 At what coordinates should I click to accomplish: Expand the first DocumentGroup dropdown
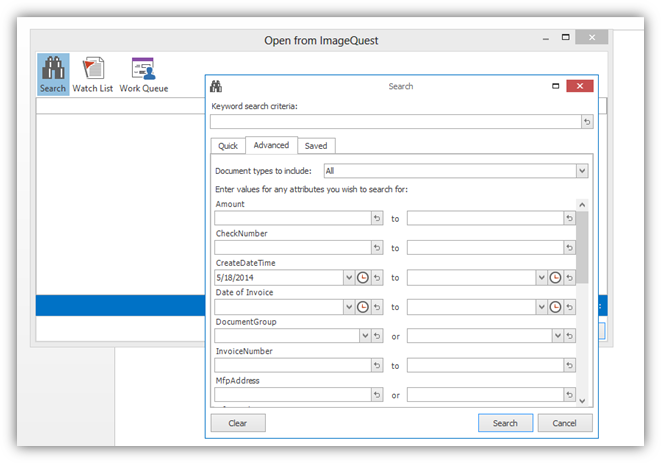(365, 336)
